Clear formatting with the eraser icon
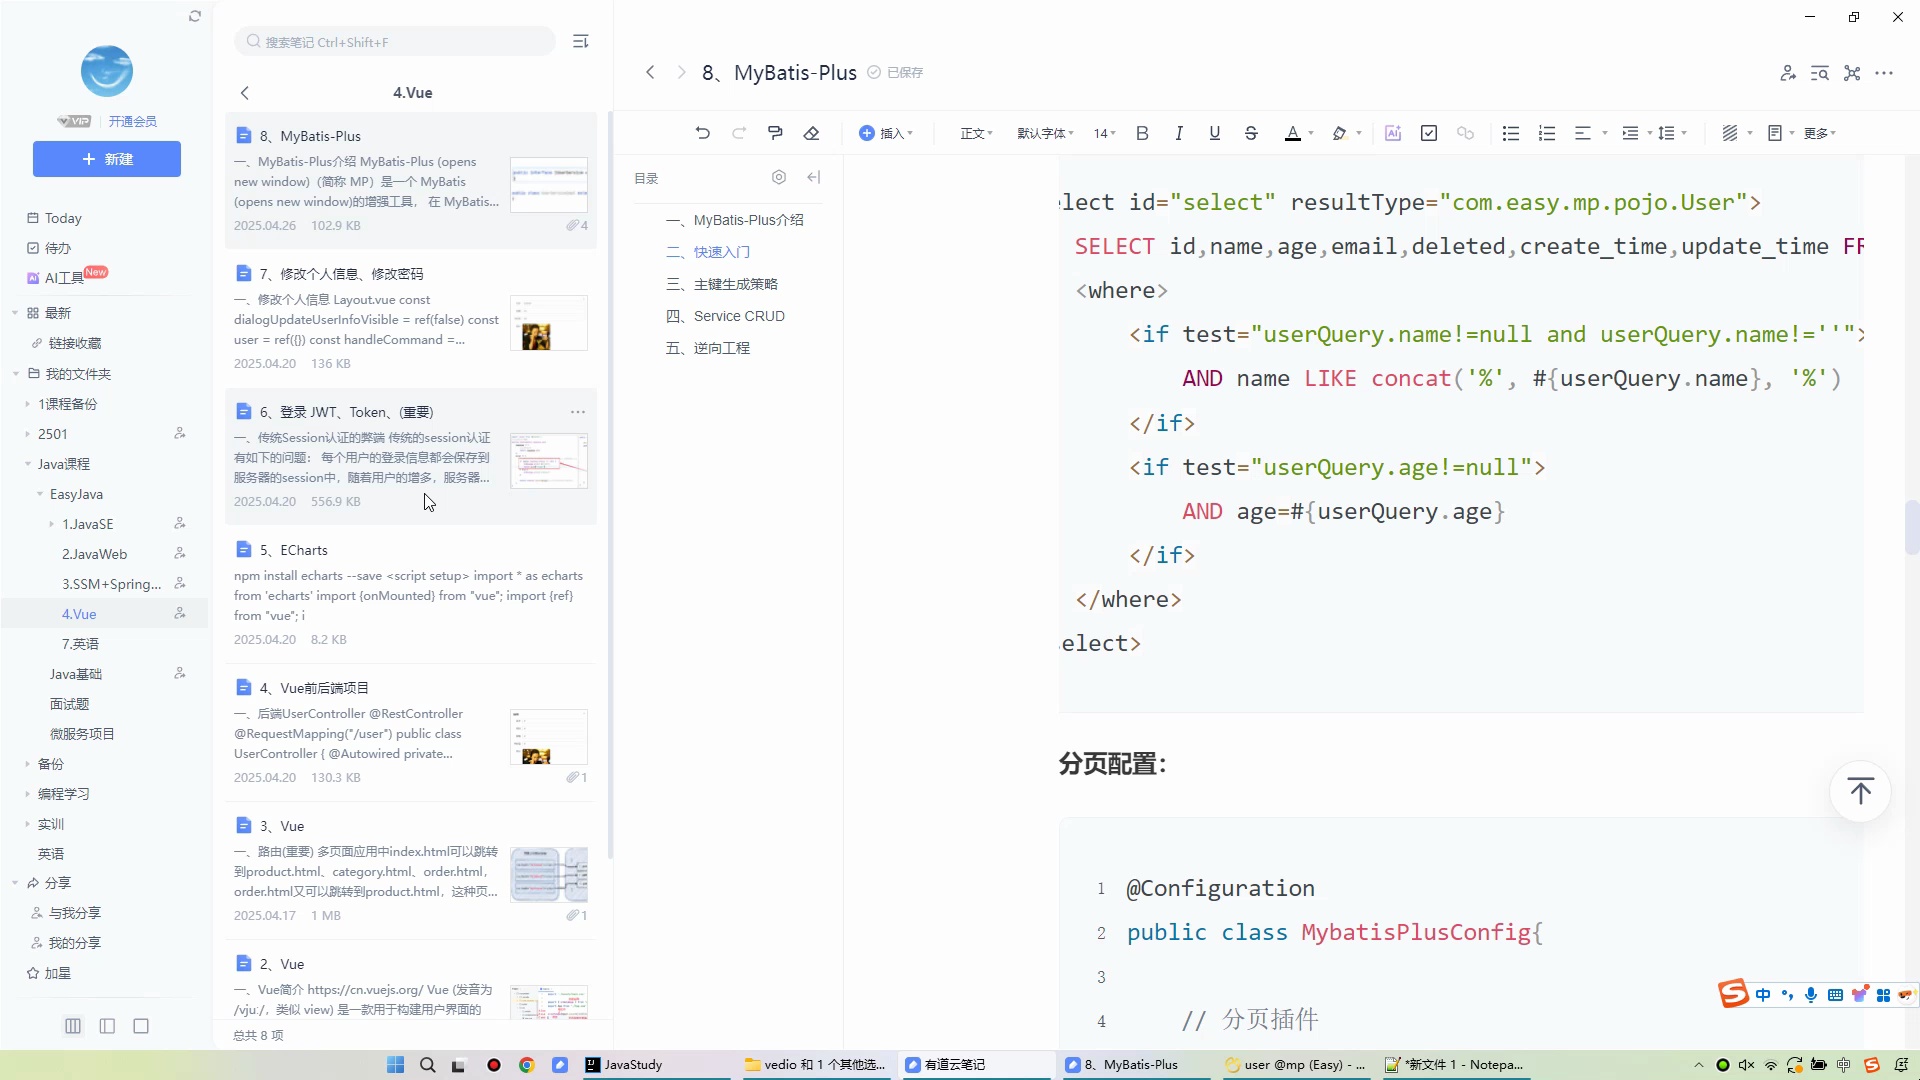 point(811,133)
